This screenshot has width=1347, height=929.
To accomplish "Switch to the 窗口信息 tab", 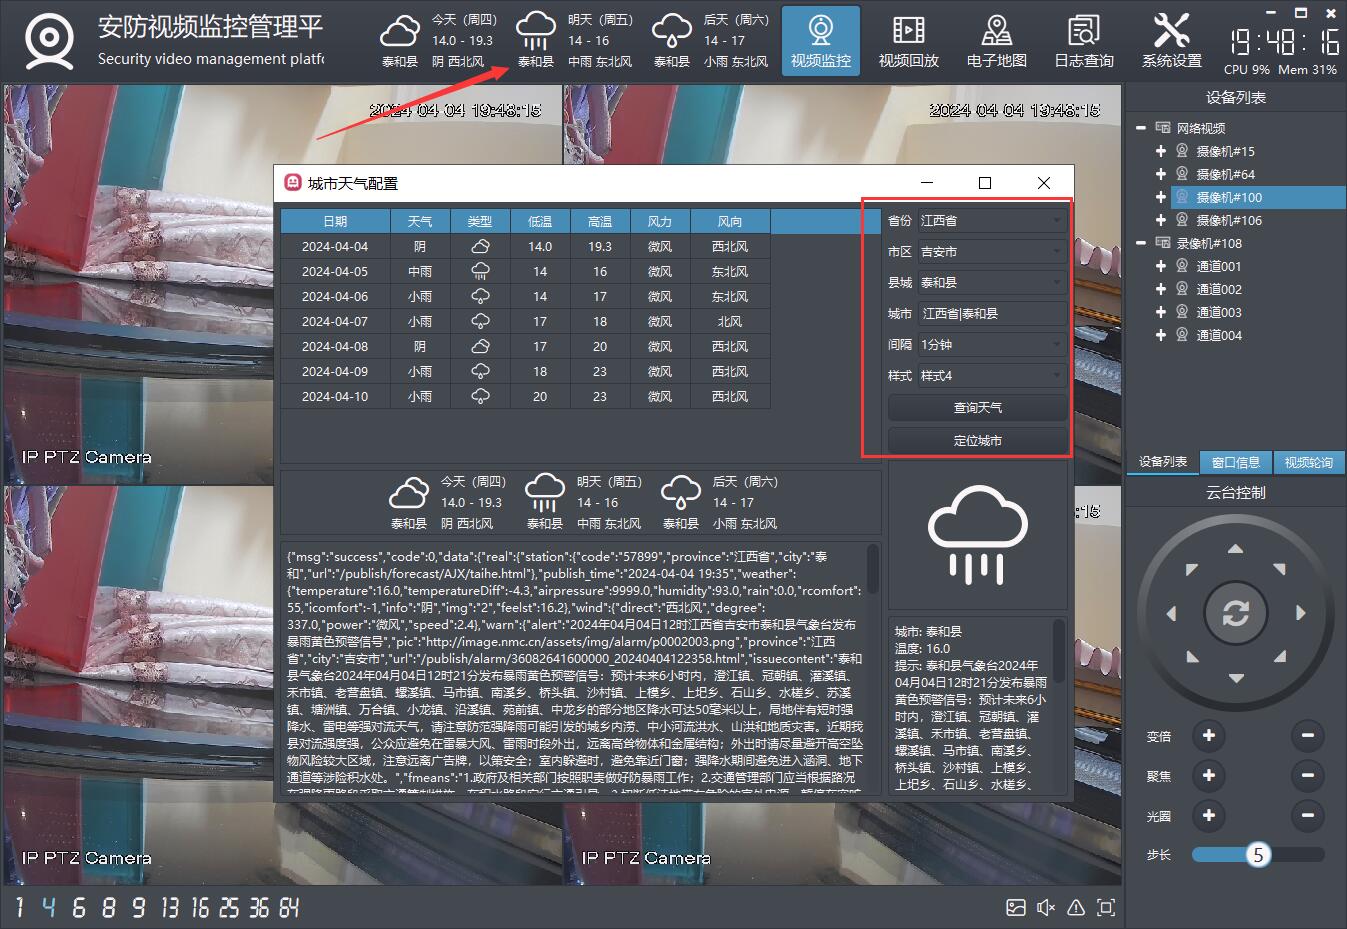I will click(x=1235, y=462).
